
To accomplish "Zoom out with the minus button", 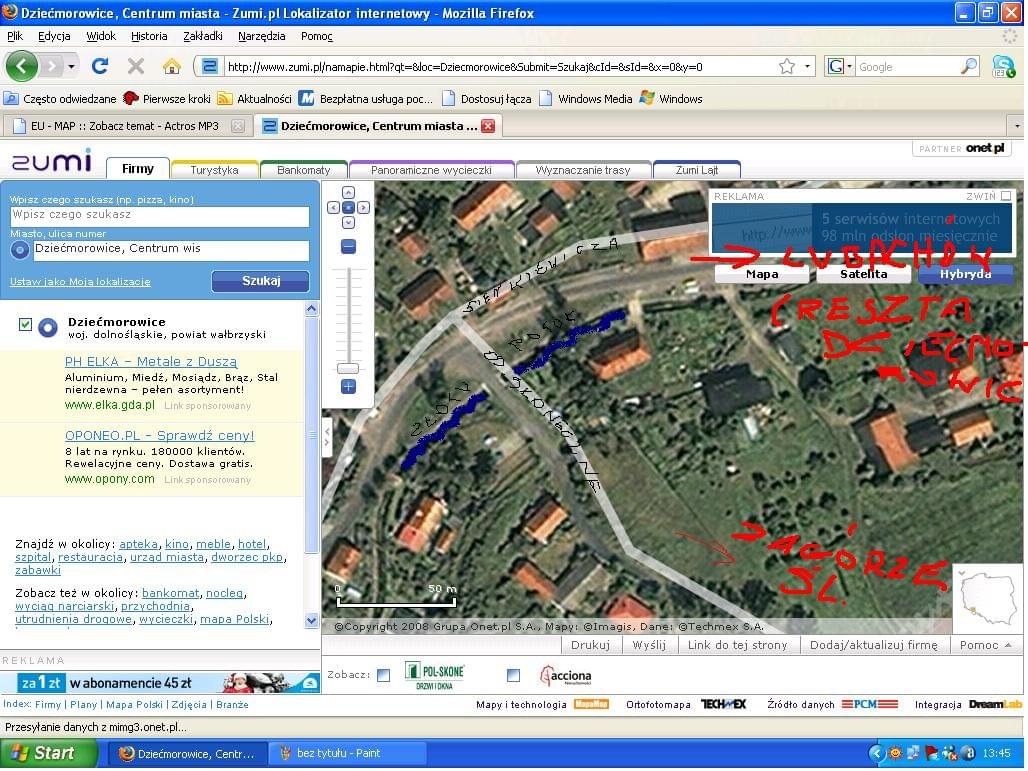I will point(348,247).
